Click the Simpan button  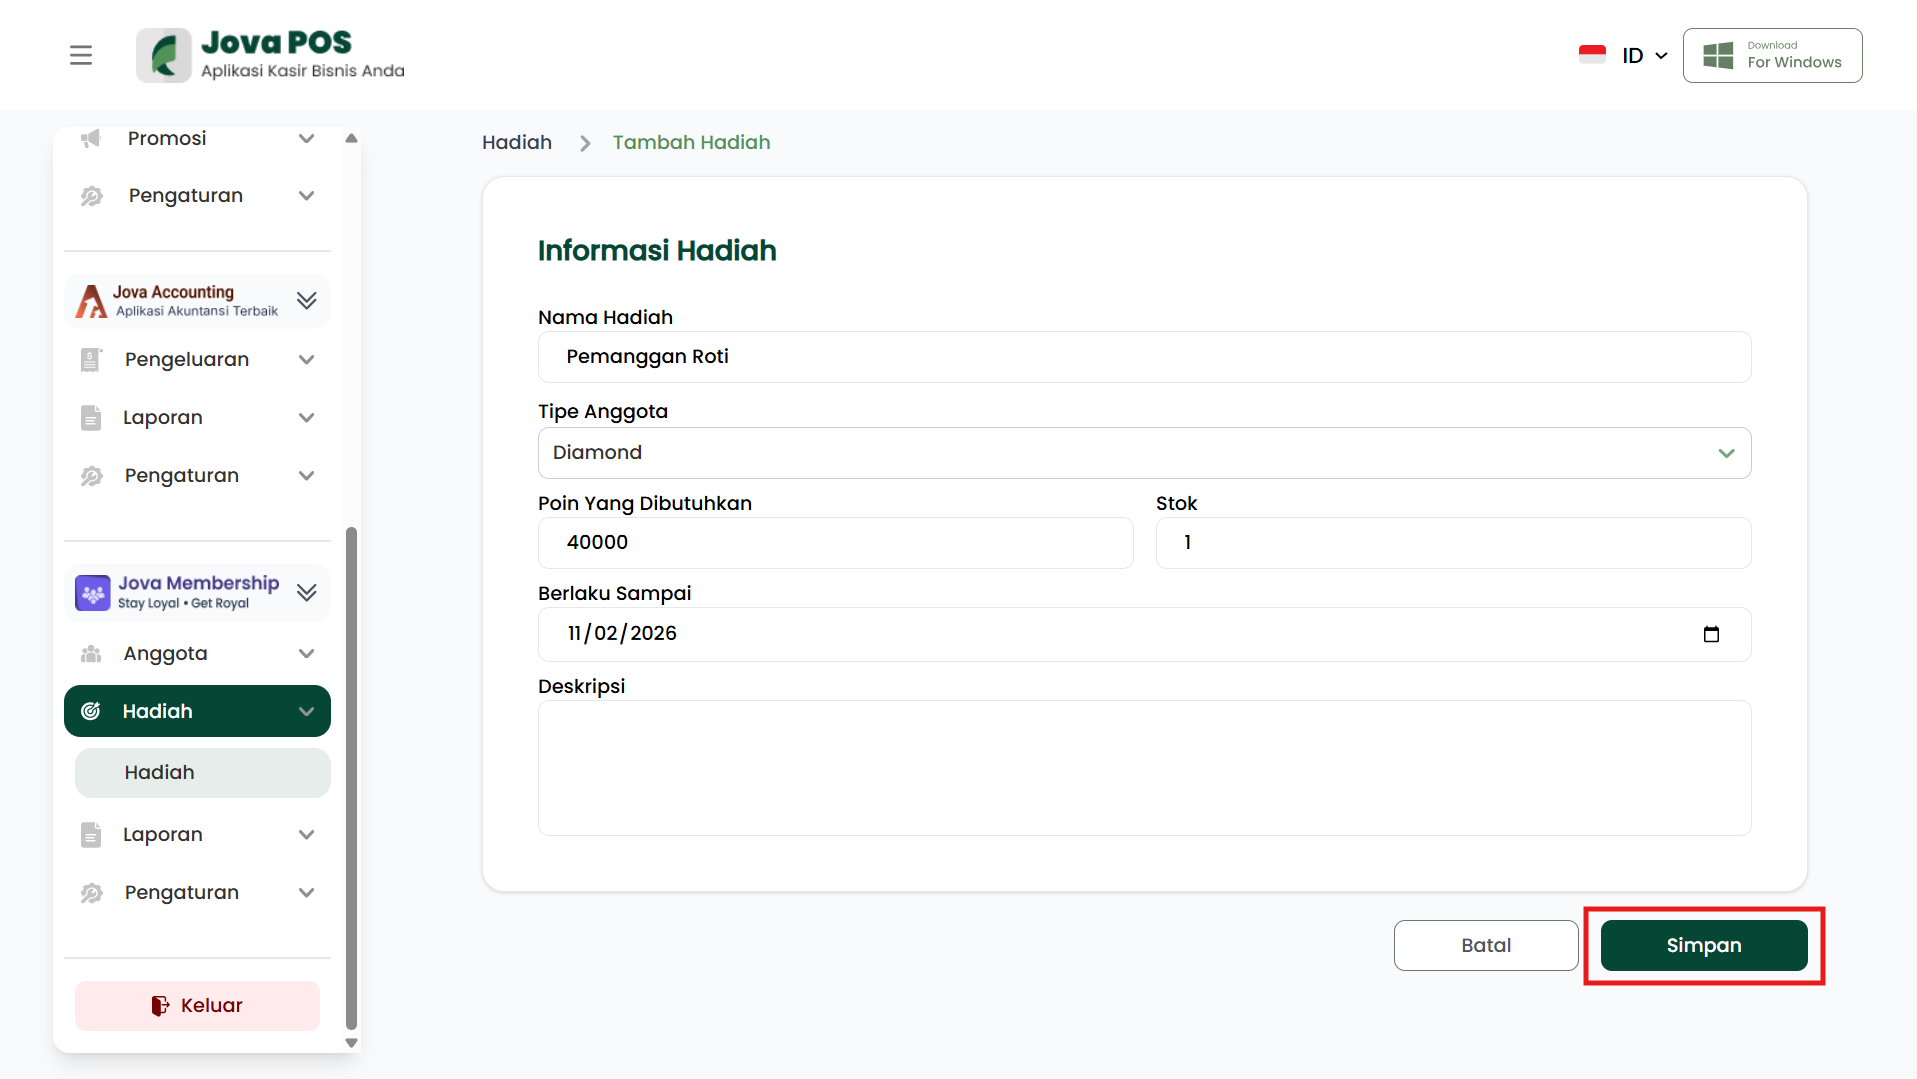(1703, 946)
